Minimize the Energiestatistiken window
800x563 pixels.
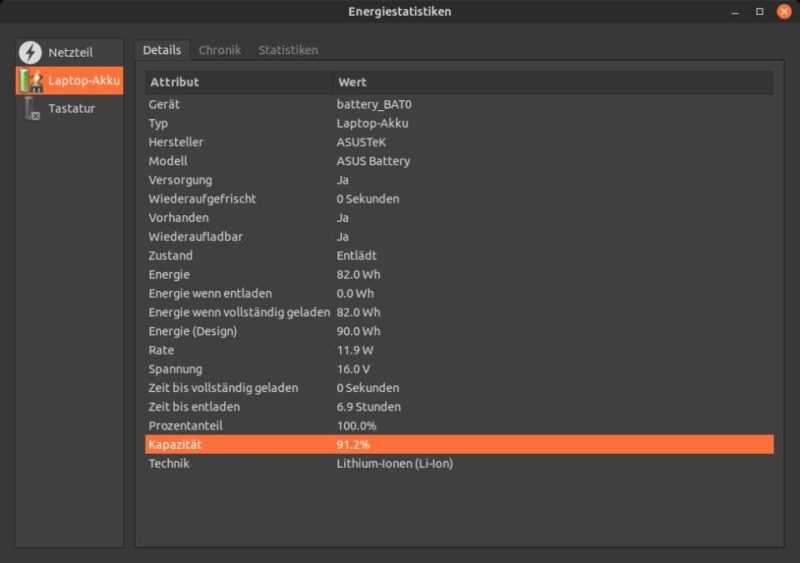click(734, 11)
